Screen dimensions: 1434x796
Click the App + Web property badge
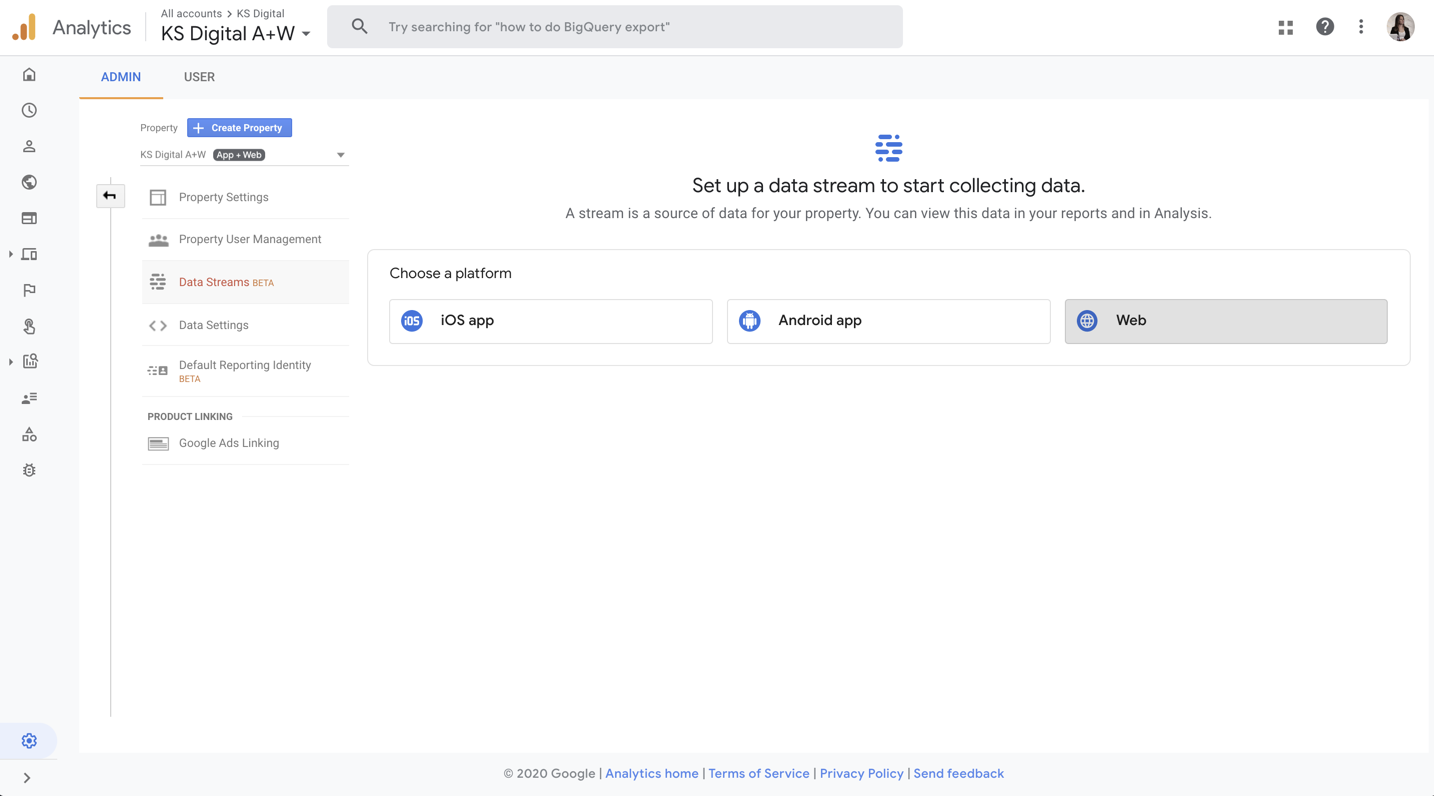tap(239, 155)
